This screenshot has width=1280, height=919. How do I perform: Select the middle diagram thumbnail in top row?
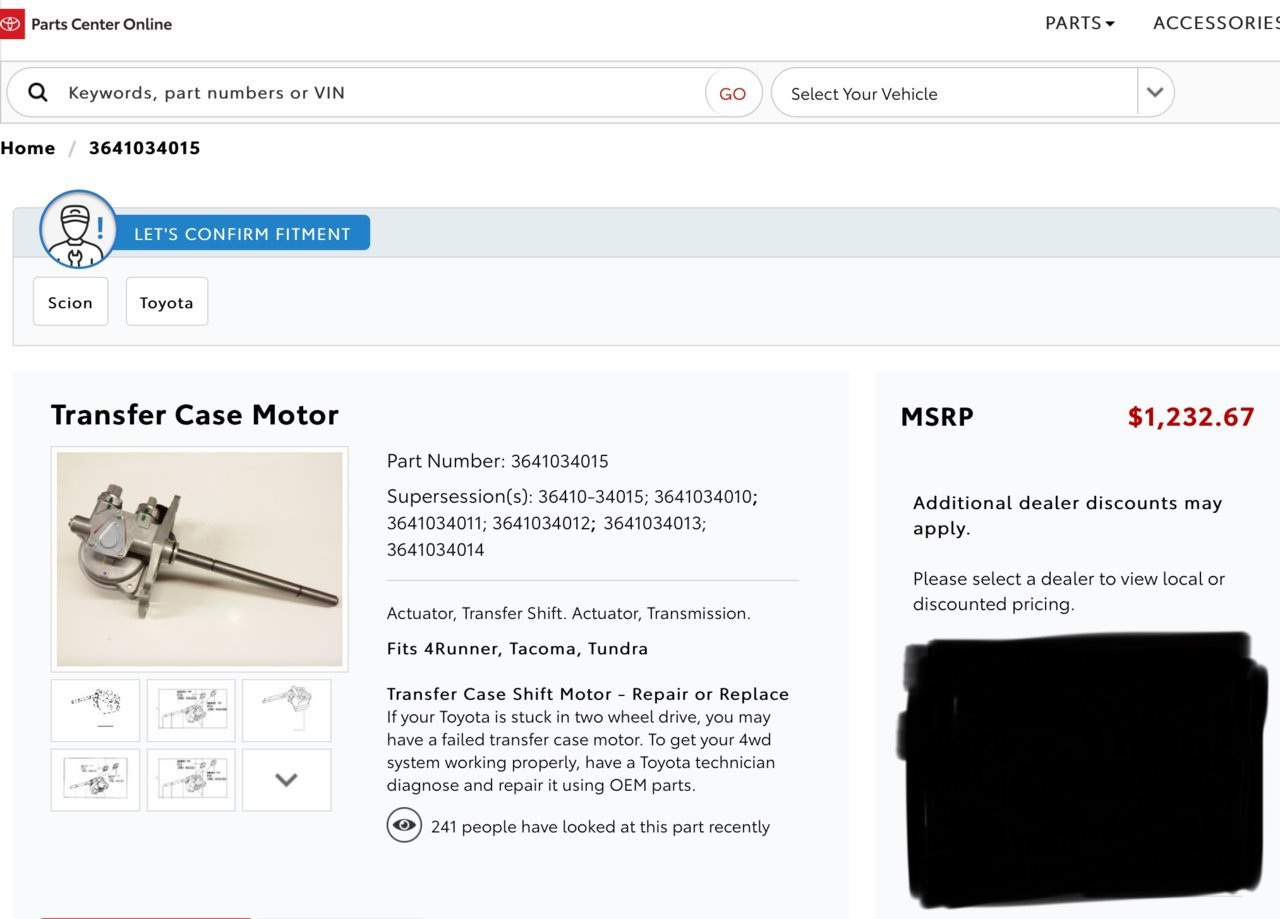coord(191,710)
